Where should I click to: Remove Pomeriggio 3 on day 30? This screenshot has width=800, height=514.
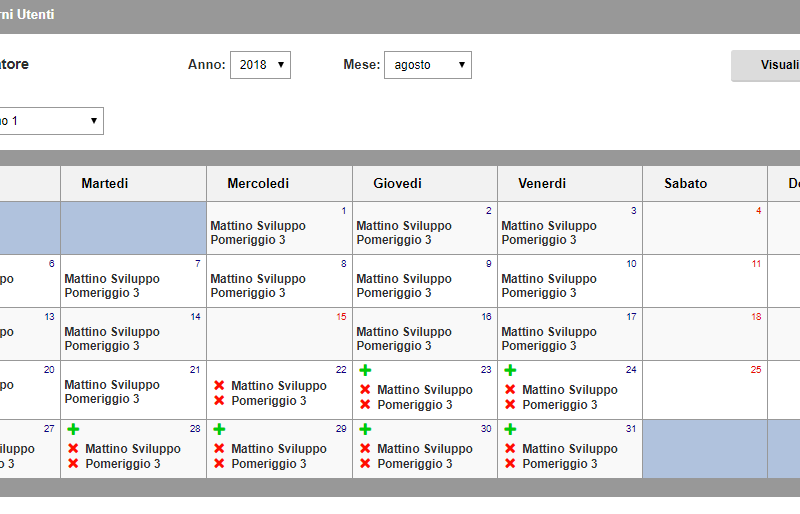pos(365,463)
